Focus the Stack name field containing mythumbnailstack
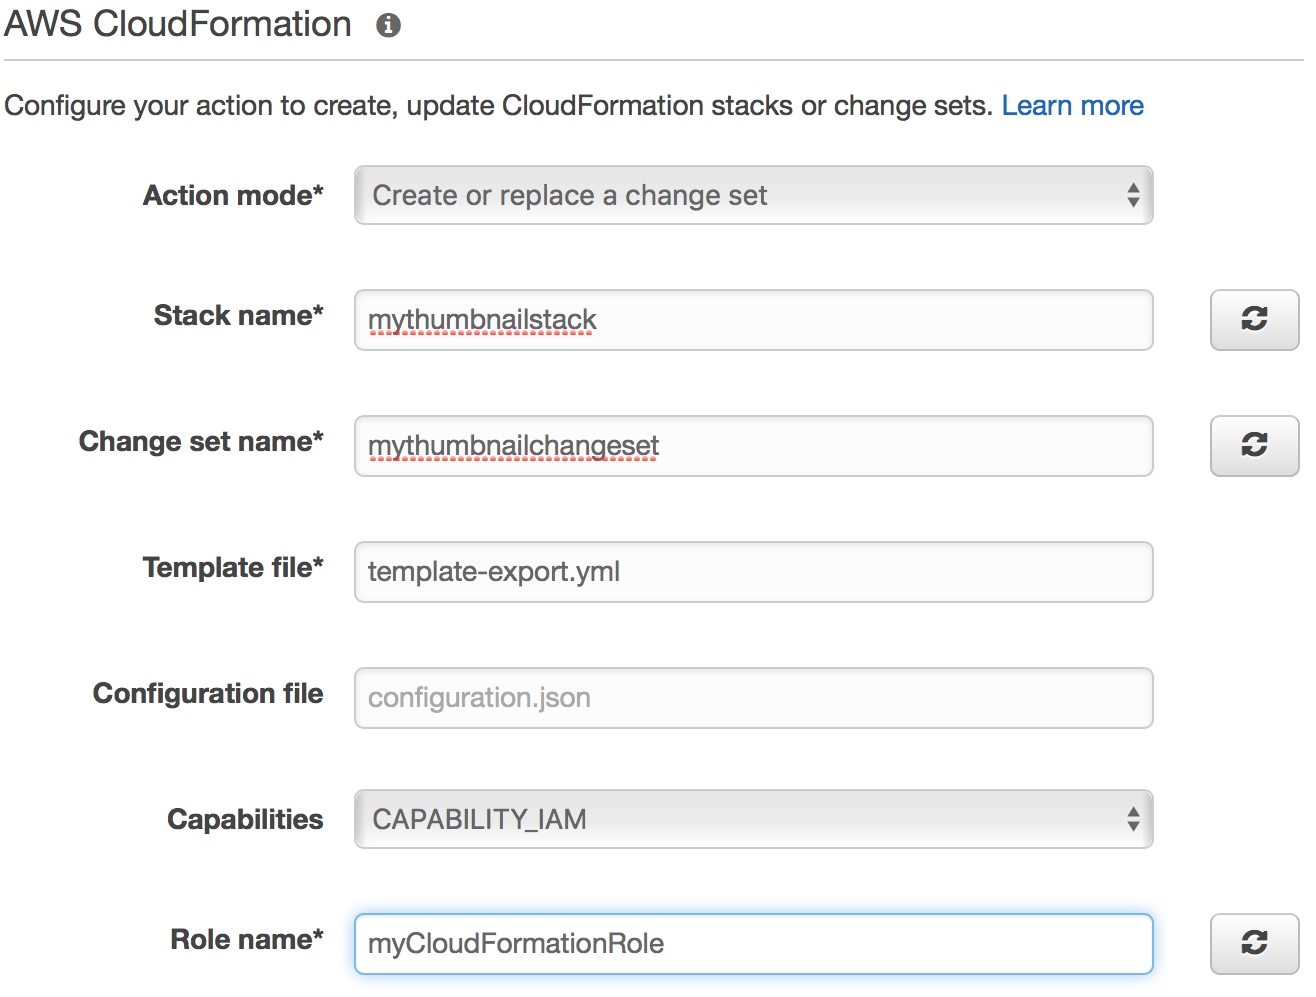 753,320
